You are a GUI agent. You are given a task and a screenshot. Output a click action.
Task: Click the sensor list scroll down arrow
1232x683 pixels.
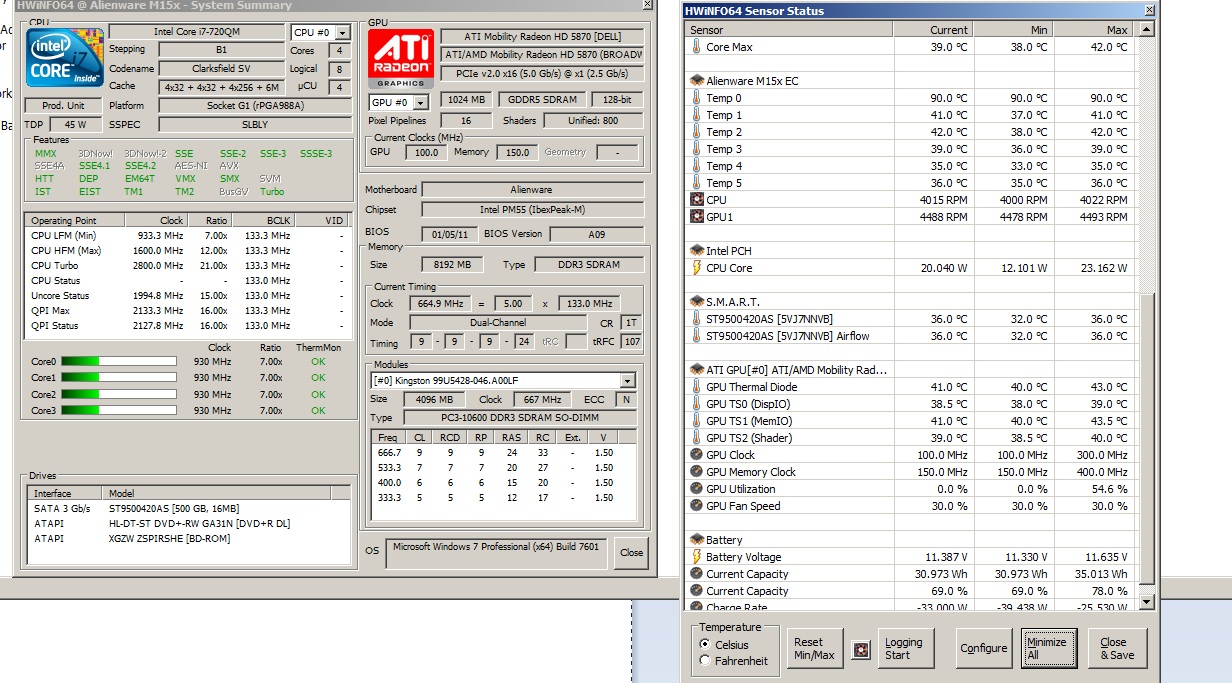click(1146, 601)
